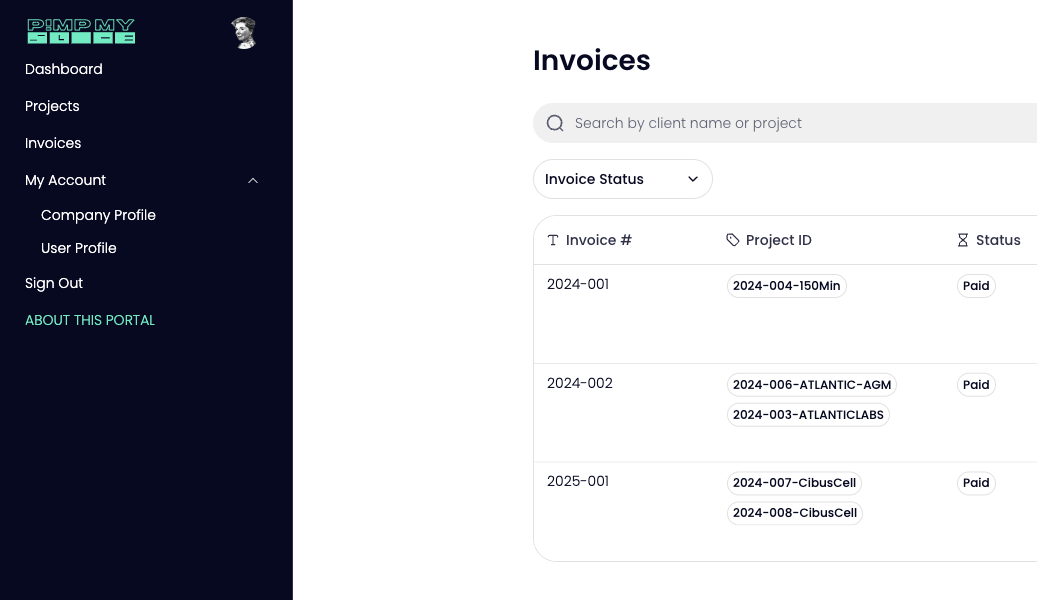Collapse the My Account section
The width and height of the screenshot is (1037, 600).
click(253, 180)
